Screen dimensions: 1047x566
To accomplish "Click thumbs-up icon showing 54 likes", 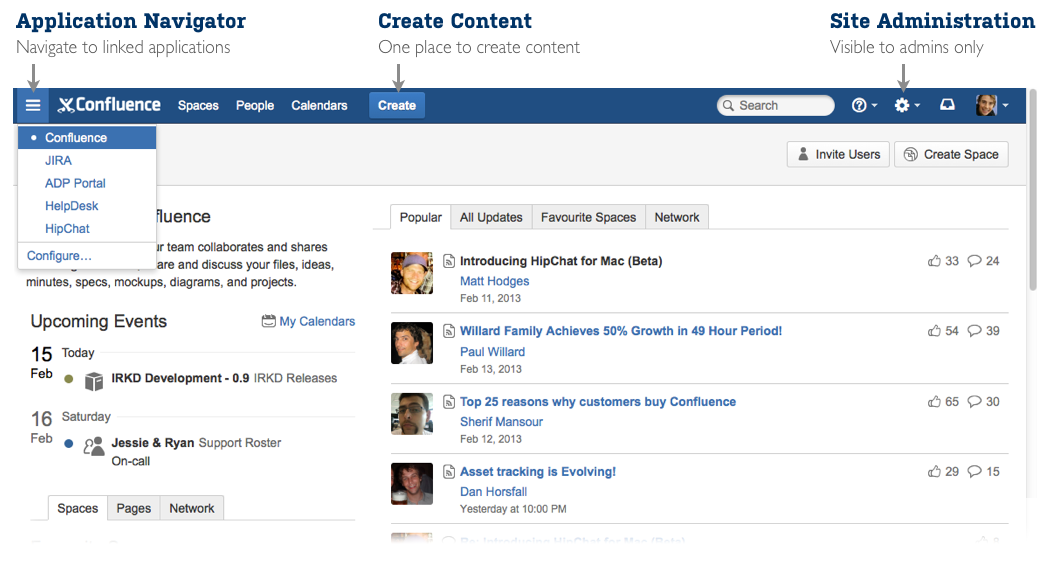I will click(x=934, y=331).
